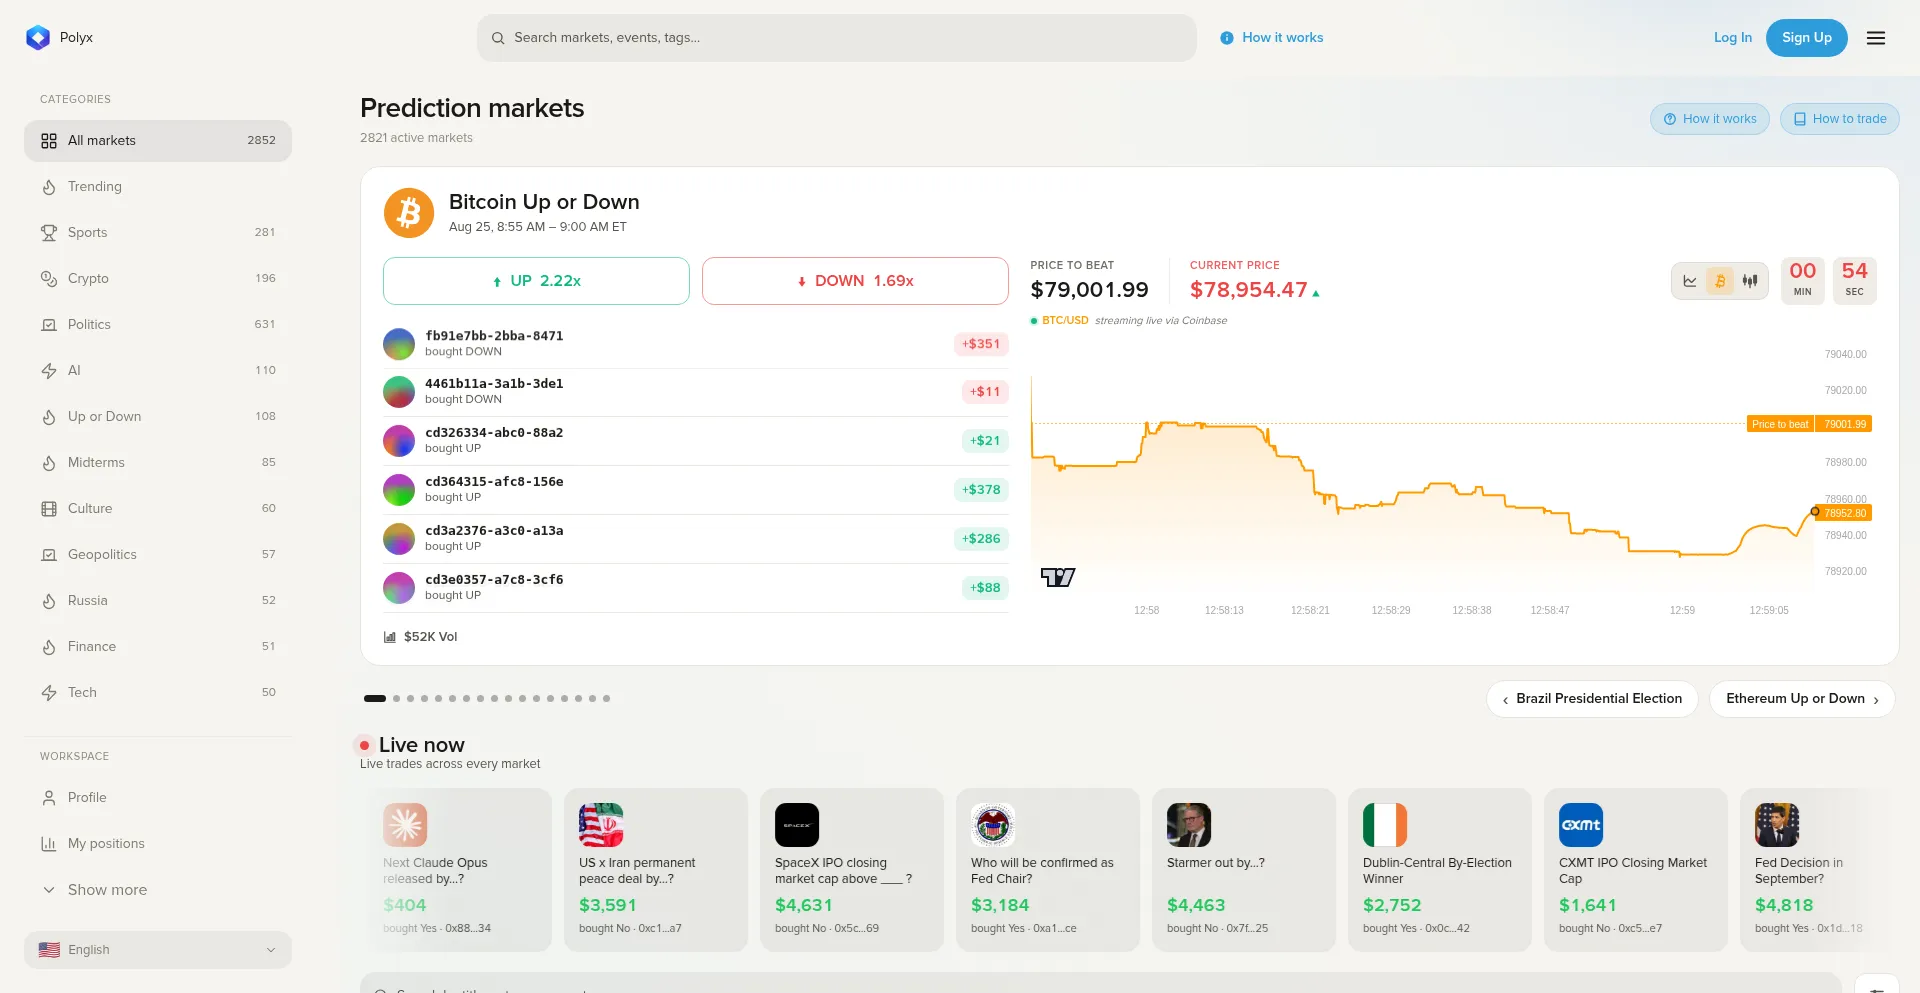Click the US x Iran flags icon
The image size is (1920, 993).
(601, 825)
